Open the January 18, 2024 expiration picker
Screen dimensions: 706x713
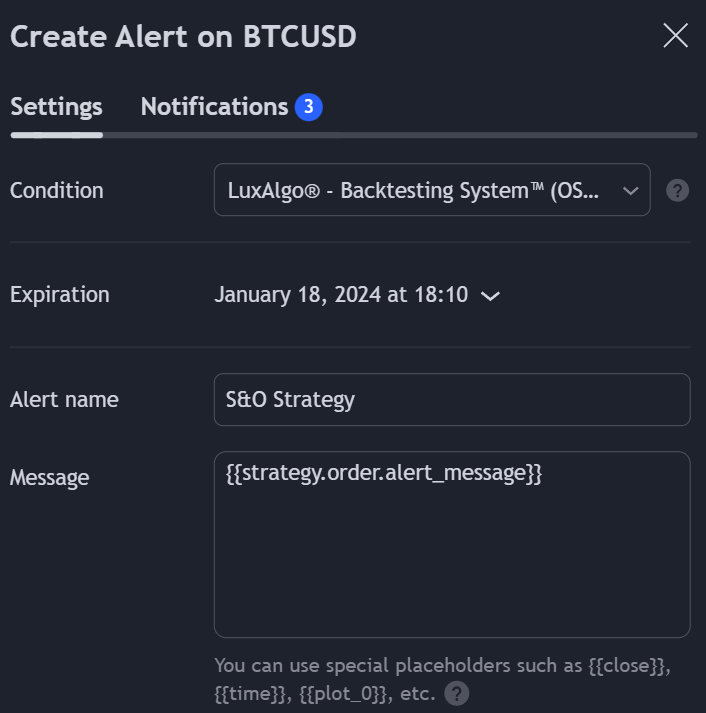tap(357, 295)
